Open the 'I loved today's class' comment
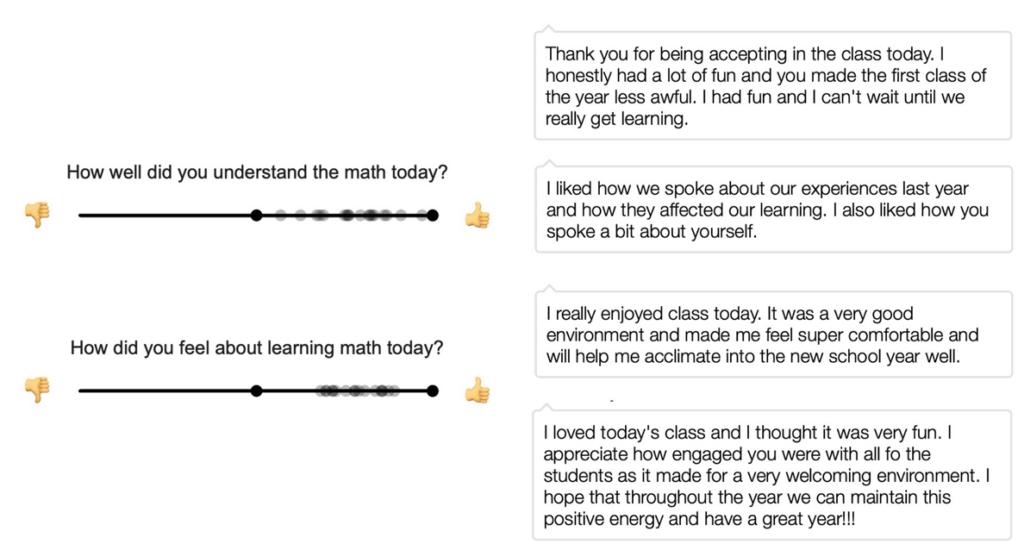This screenshot has height=550, width=1024. coord(772,475)
